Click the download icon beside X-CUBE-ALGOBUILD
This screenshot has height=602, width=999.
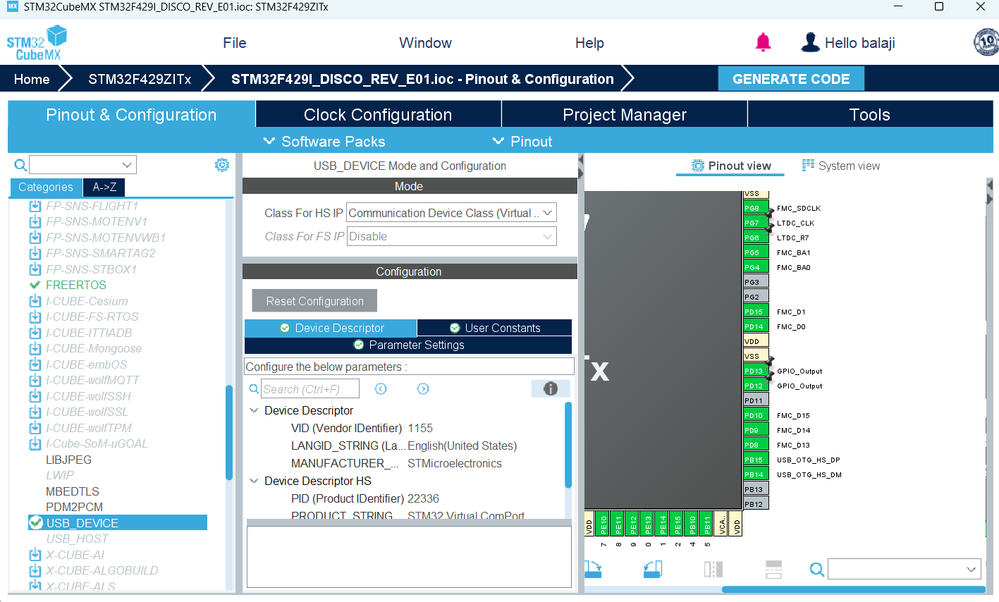(x=35, y=571)
